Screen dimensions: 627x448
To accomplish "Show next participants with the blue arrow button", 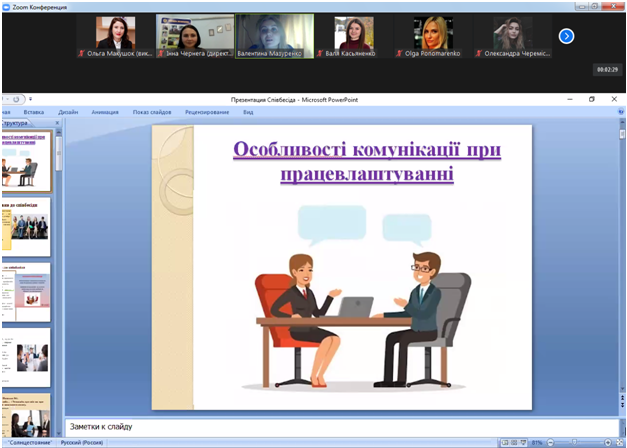I will [566, 36].
